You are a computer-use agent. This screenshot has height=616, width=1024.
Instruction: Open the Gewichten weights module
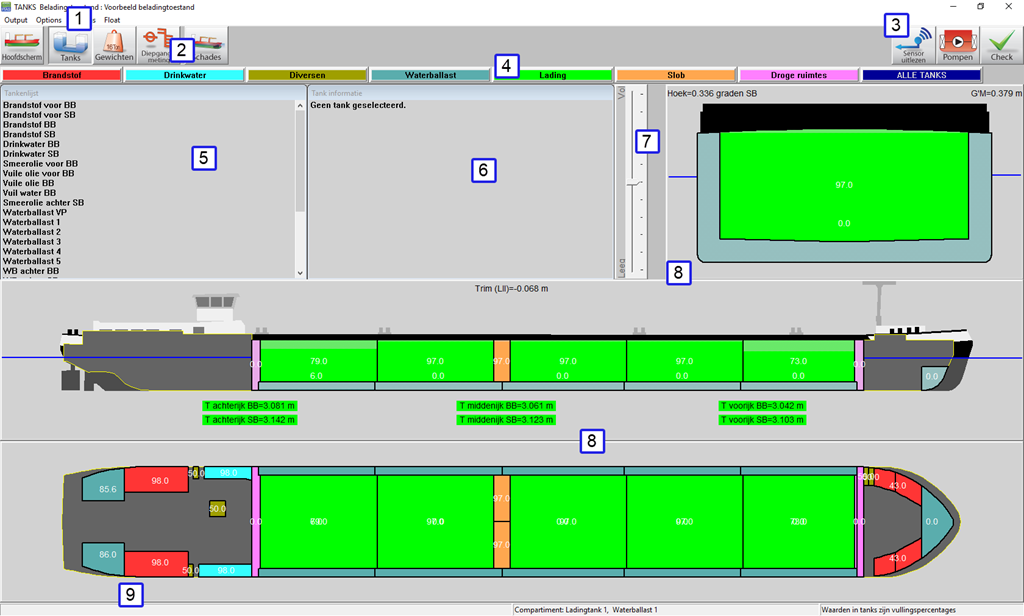tap(114, 45)
